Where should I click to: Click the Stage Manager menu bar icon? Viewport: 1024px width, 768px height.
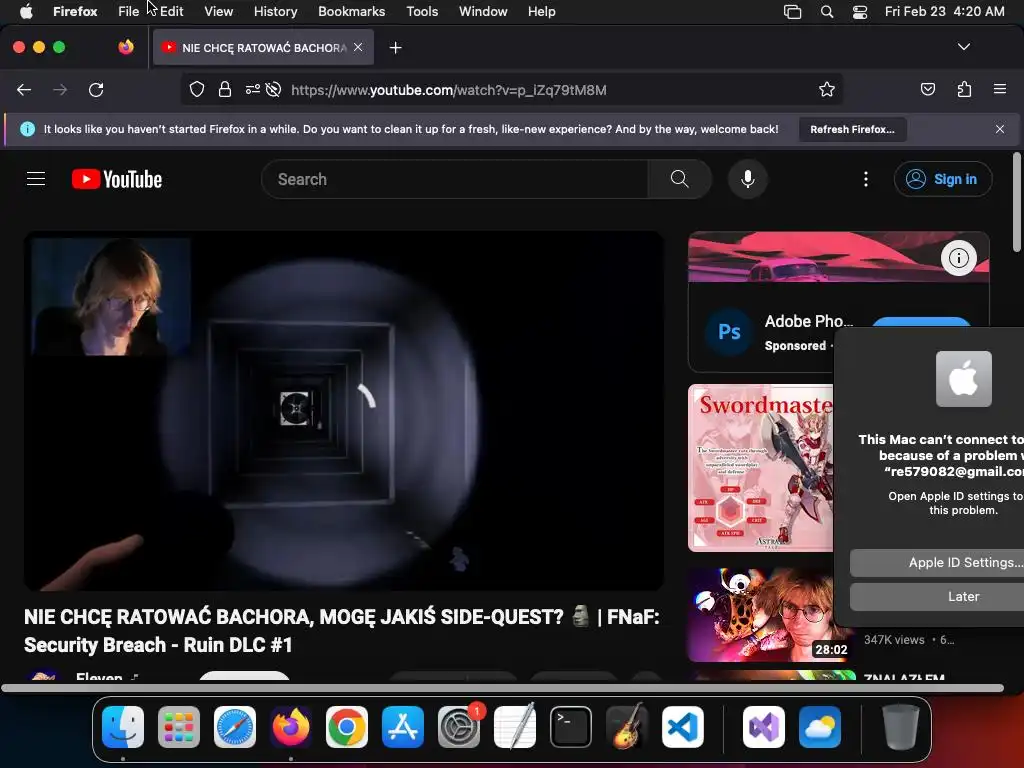pos(792,12)
